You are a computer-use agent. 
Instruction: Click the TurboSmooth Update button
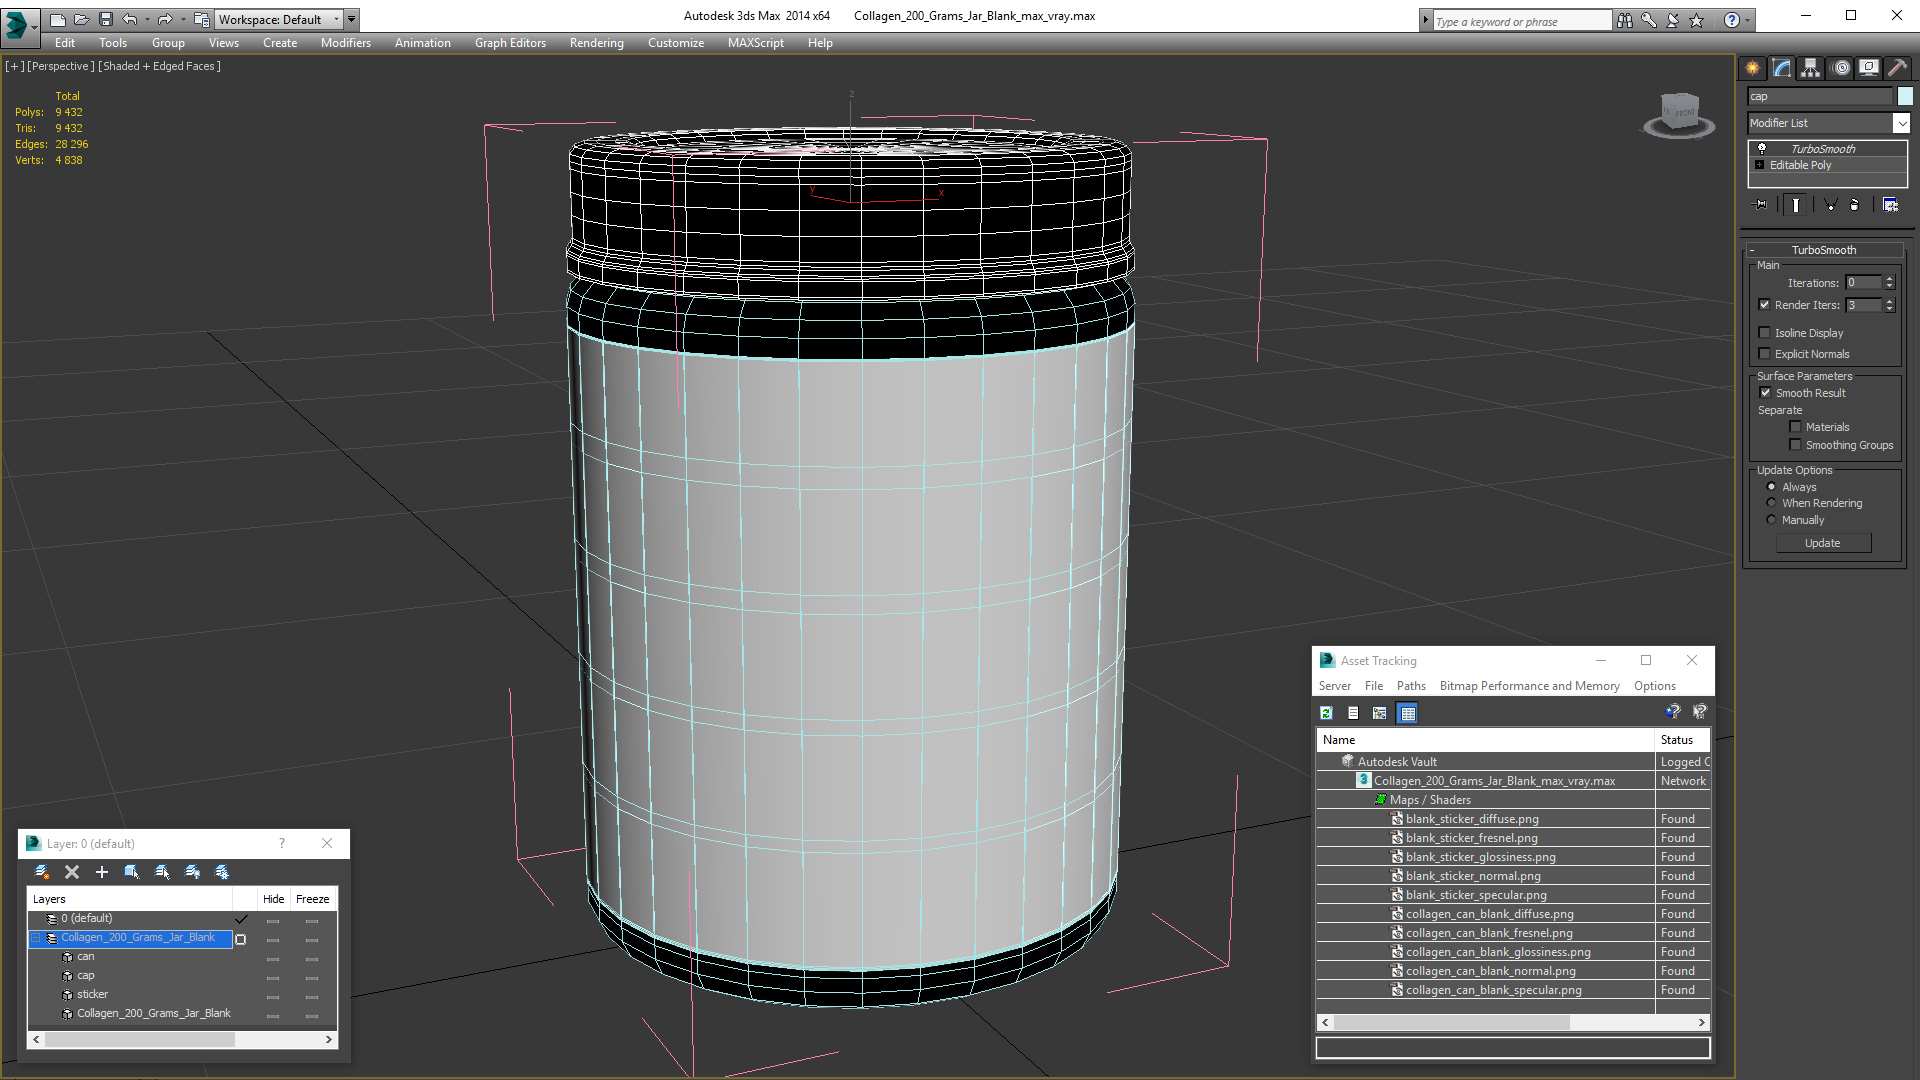1823,543
